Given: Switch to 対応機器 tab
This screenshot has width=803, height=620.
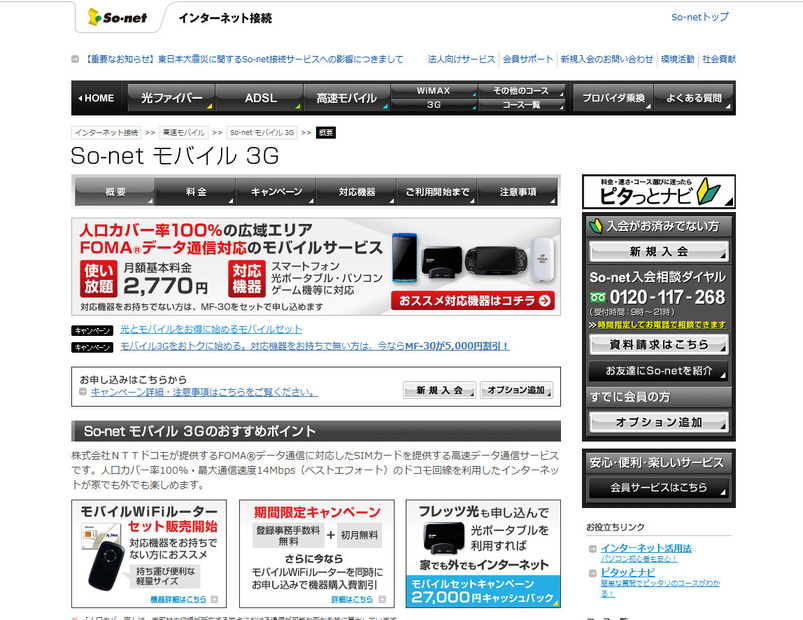Looking at the screenshot, I should [x=356, y=192].
